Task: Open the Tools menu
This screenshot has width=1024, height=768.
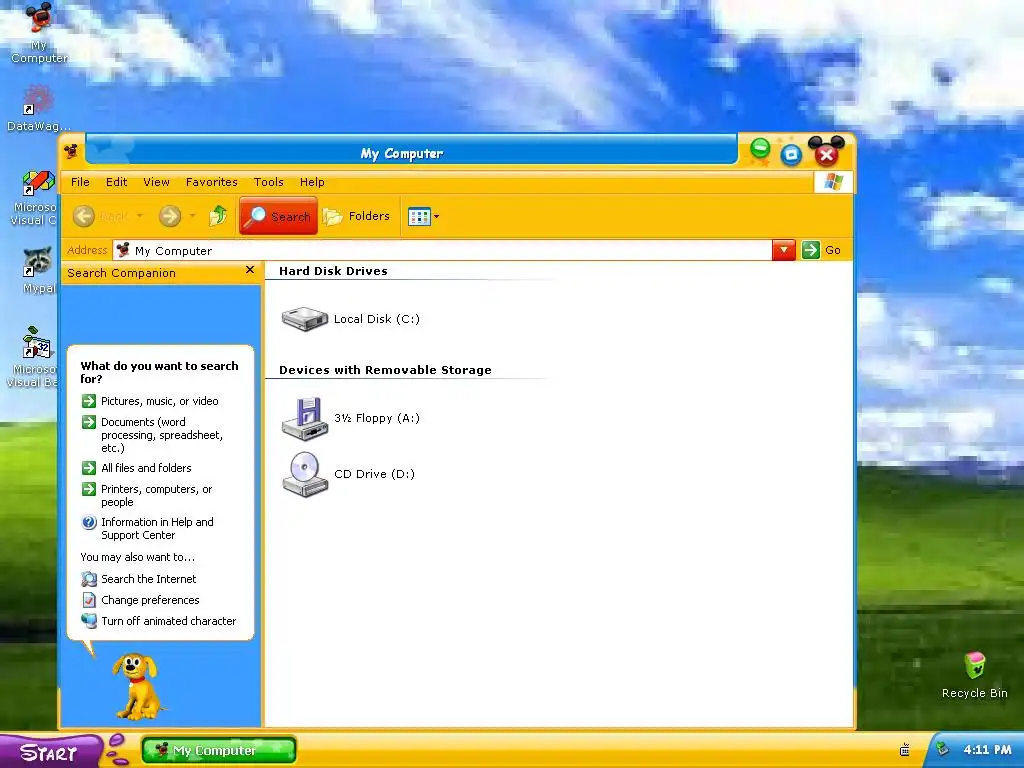Action: point(268,182)
